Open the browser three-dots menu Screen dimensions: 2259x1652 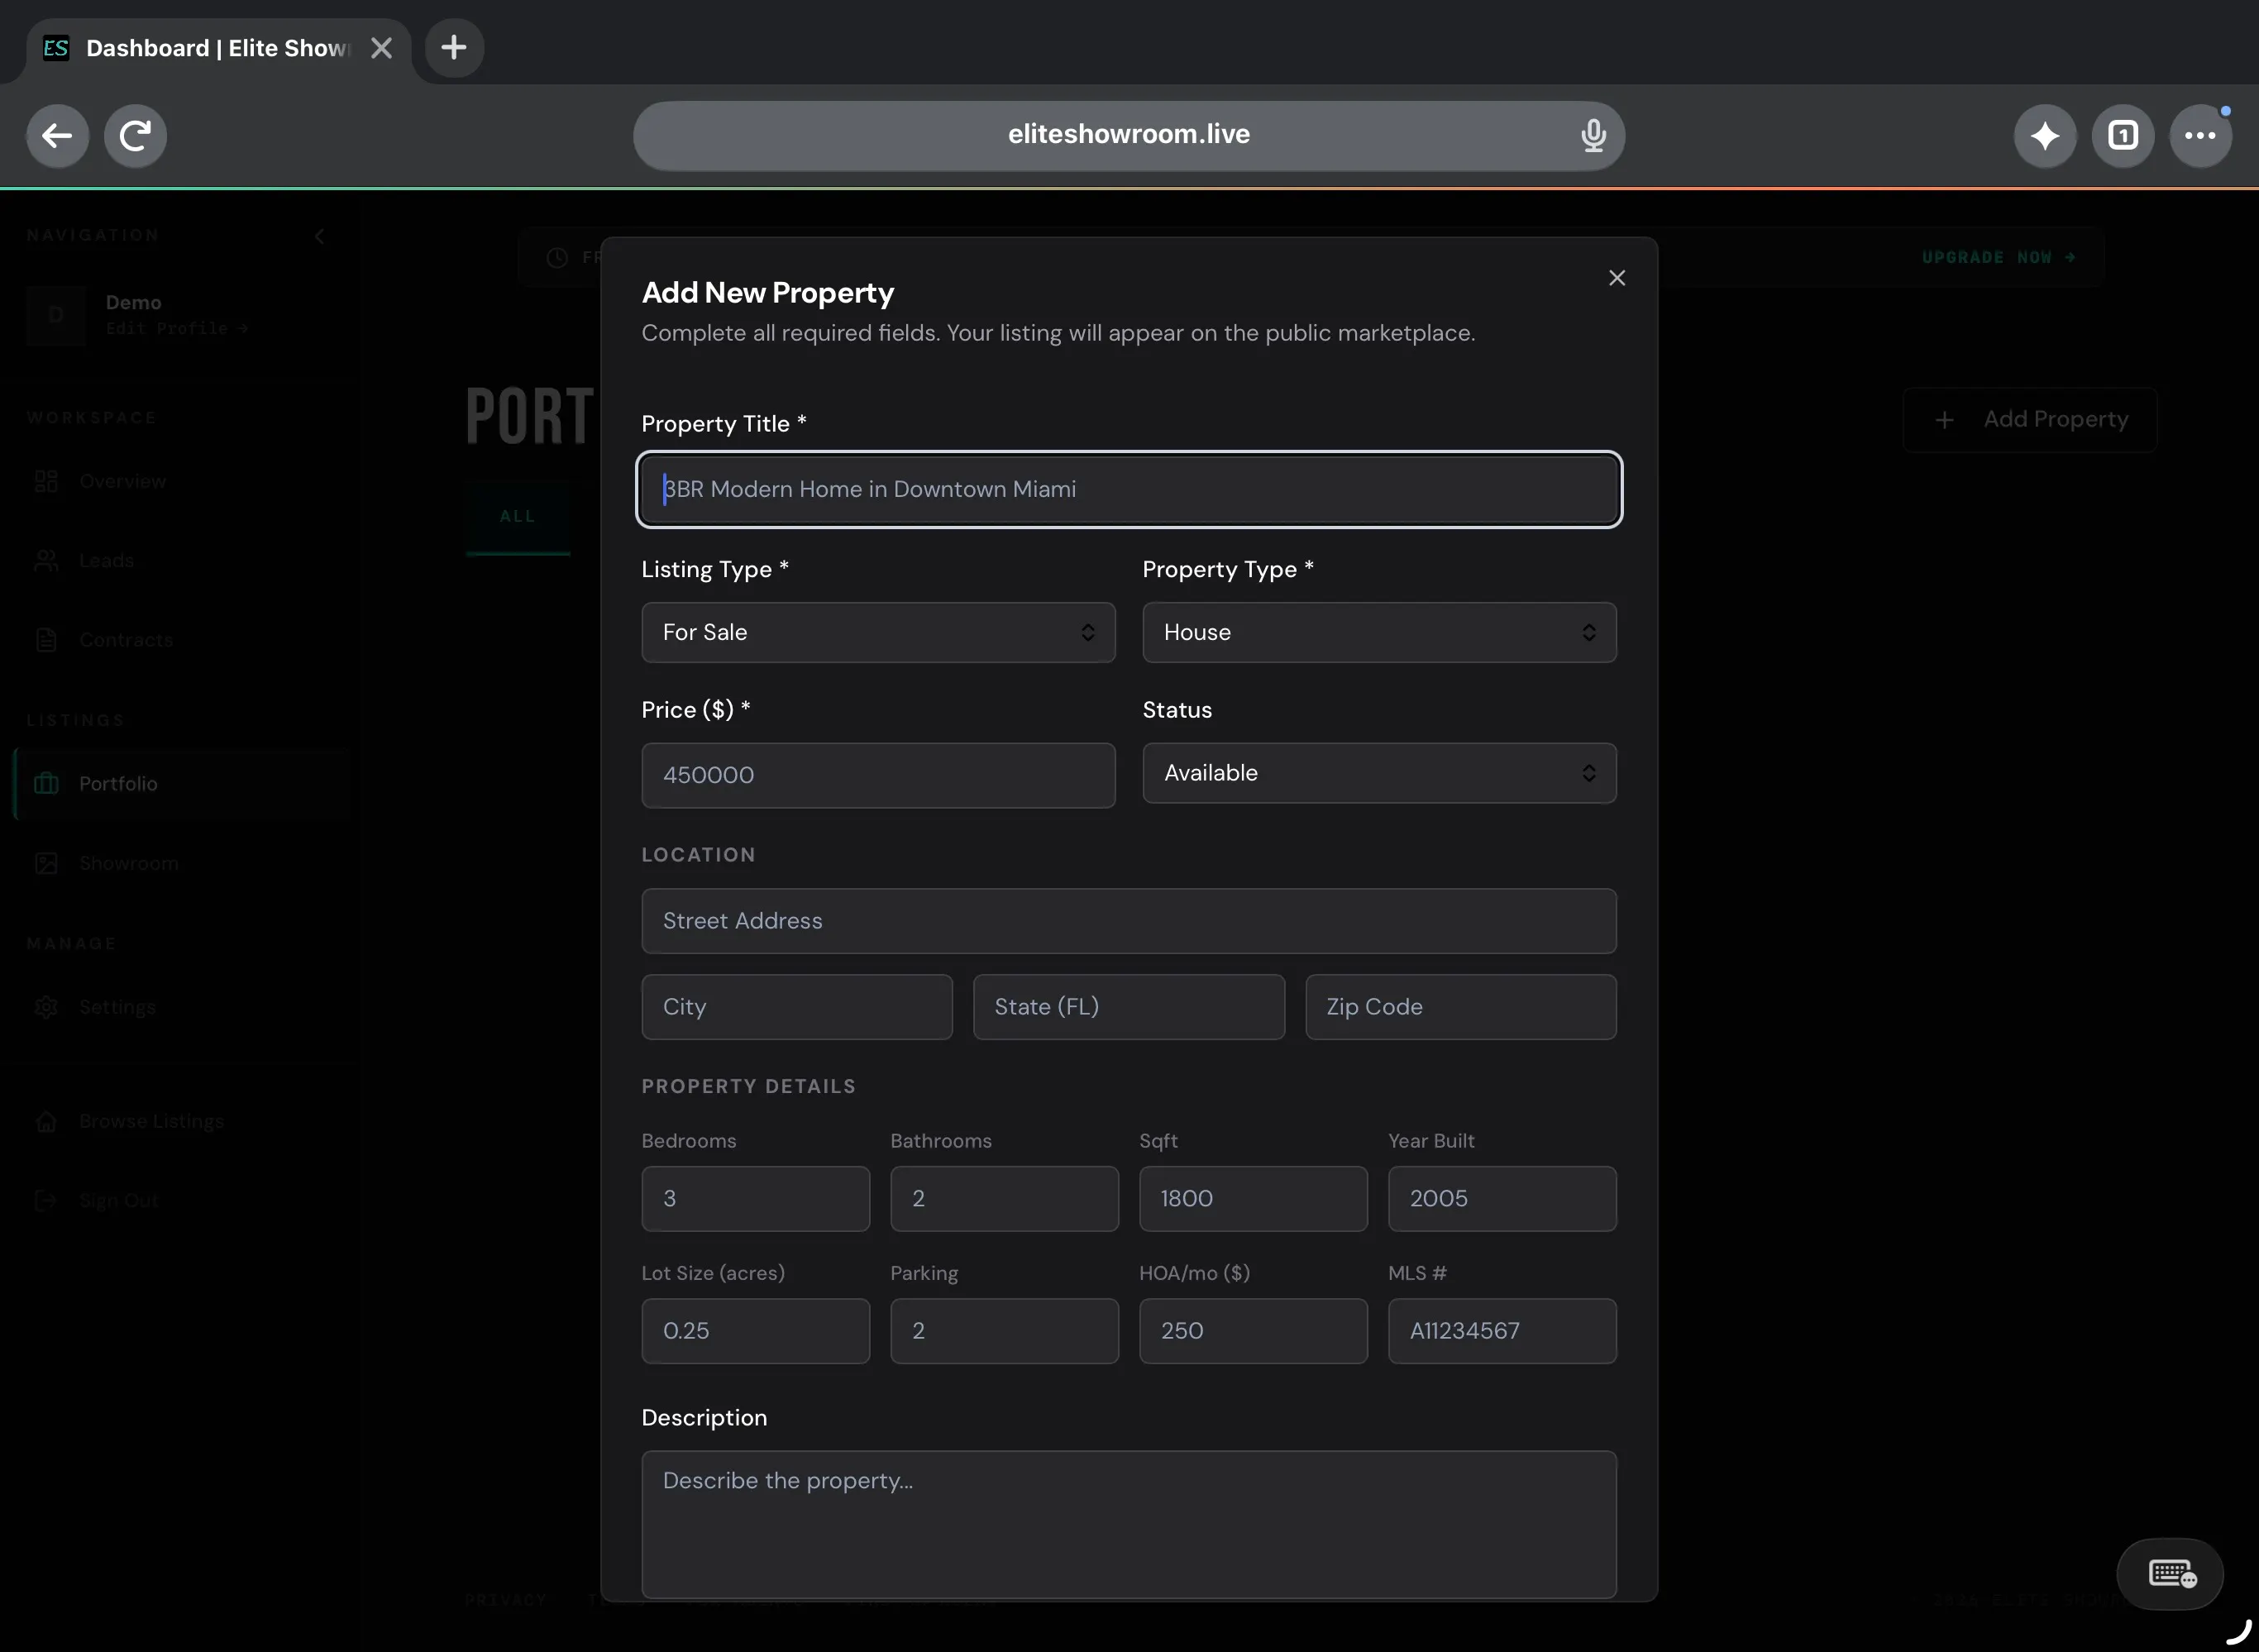[2200, 135]
